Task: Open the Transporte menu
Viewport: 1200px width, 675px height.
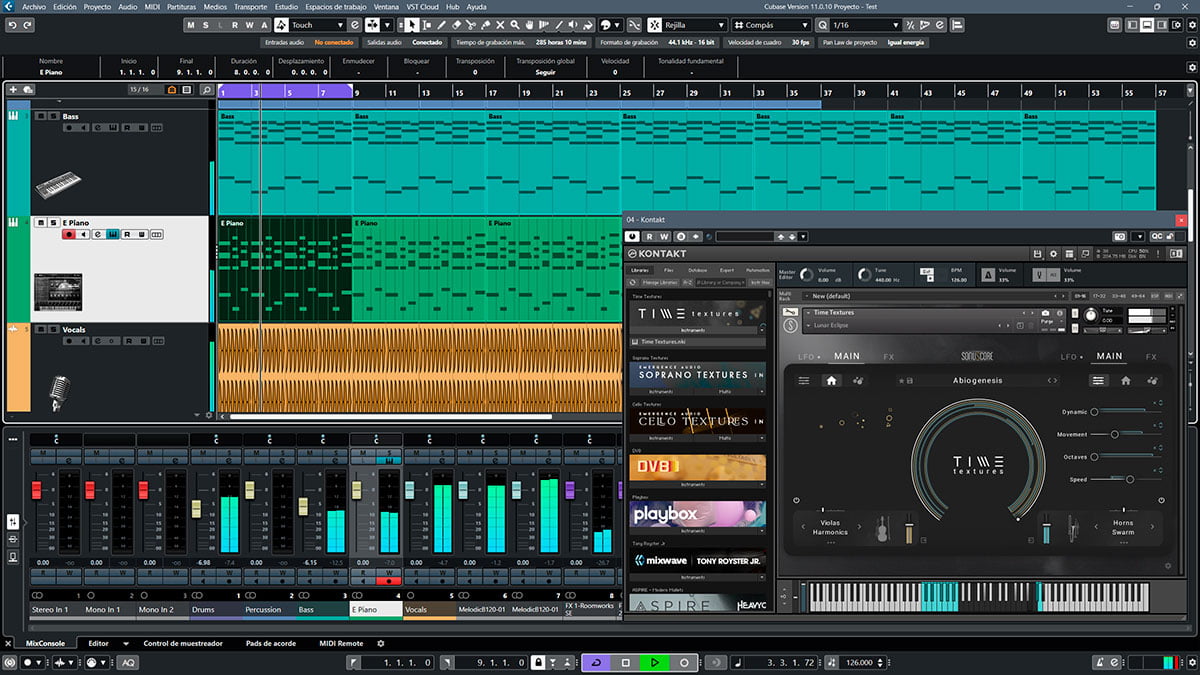Action: pyautogui.click(x=250, y=6)
